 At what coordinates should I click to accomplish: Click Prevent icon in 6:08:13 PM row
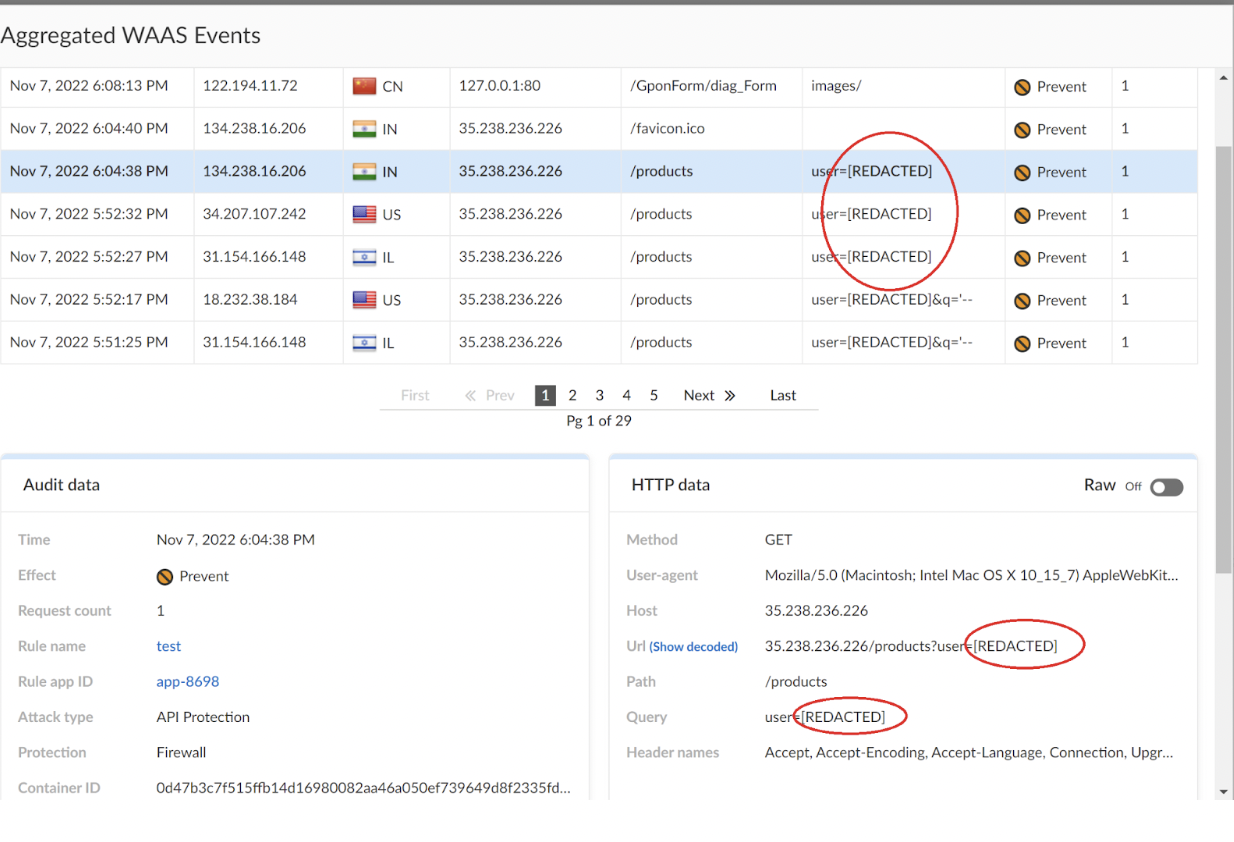coord(1022,87)
